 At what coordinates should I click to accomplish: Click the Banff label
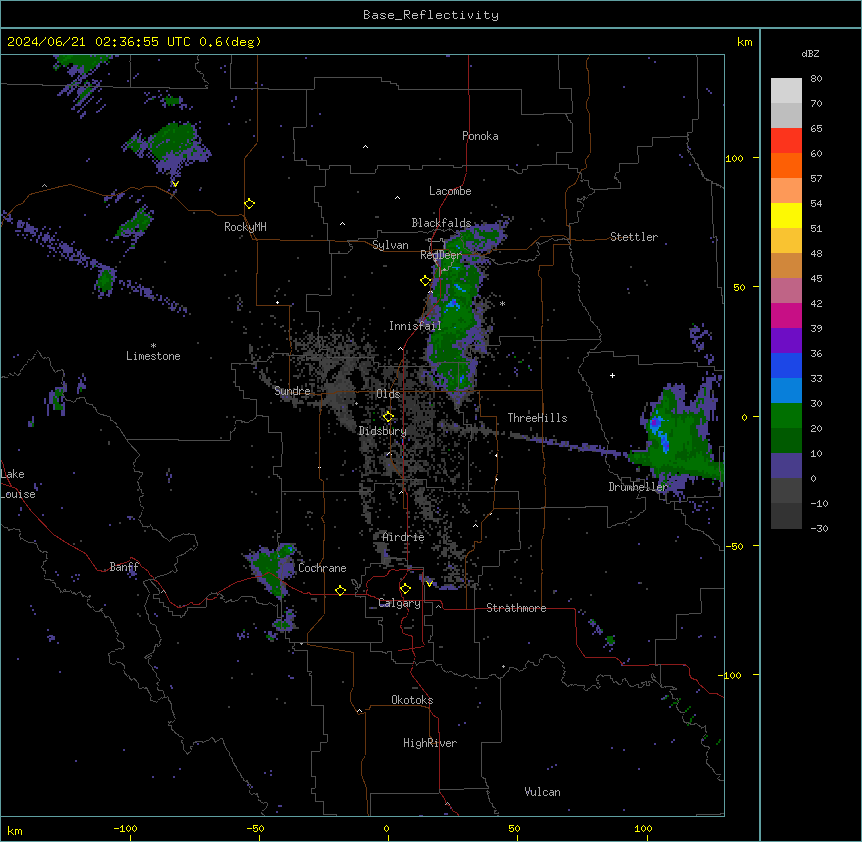click(x=124, y=567)
